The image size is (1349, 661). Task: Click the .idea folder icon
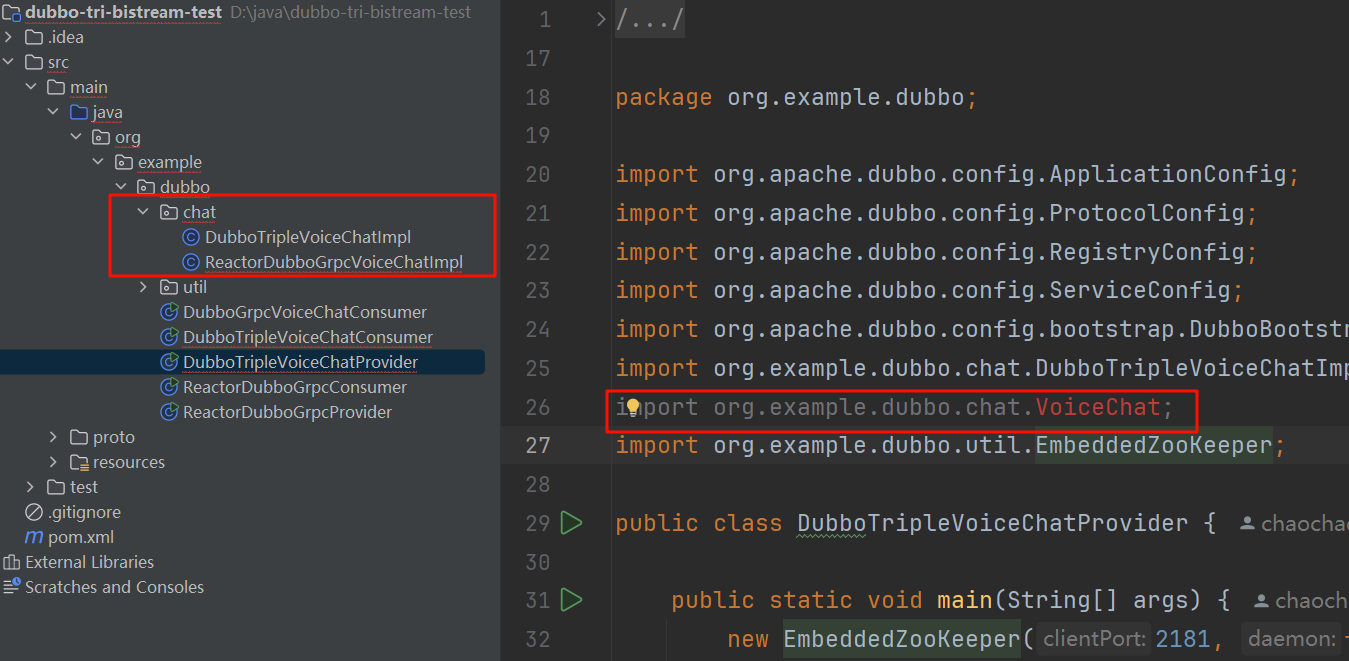(34, 38)
